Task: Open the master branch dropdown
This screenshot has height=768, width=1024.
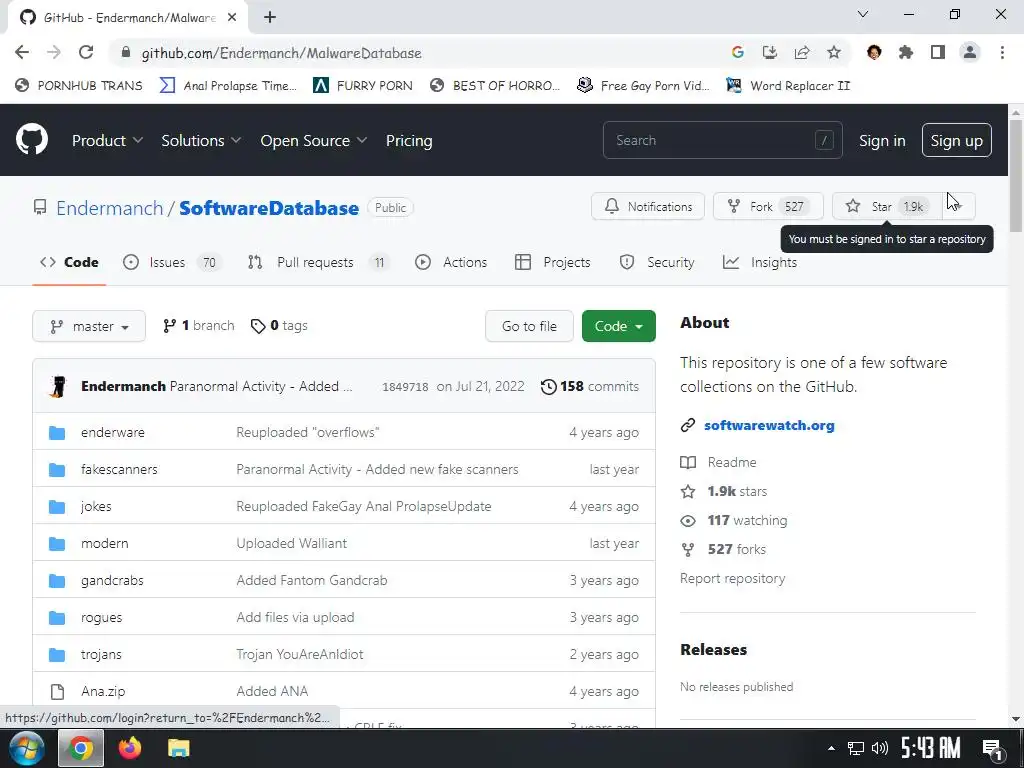Action: coord(89,326)
